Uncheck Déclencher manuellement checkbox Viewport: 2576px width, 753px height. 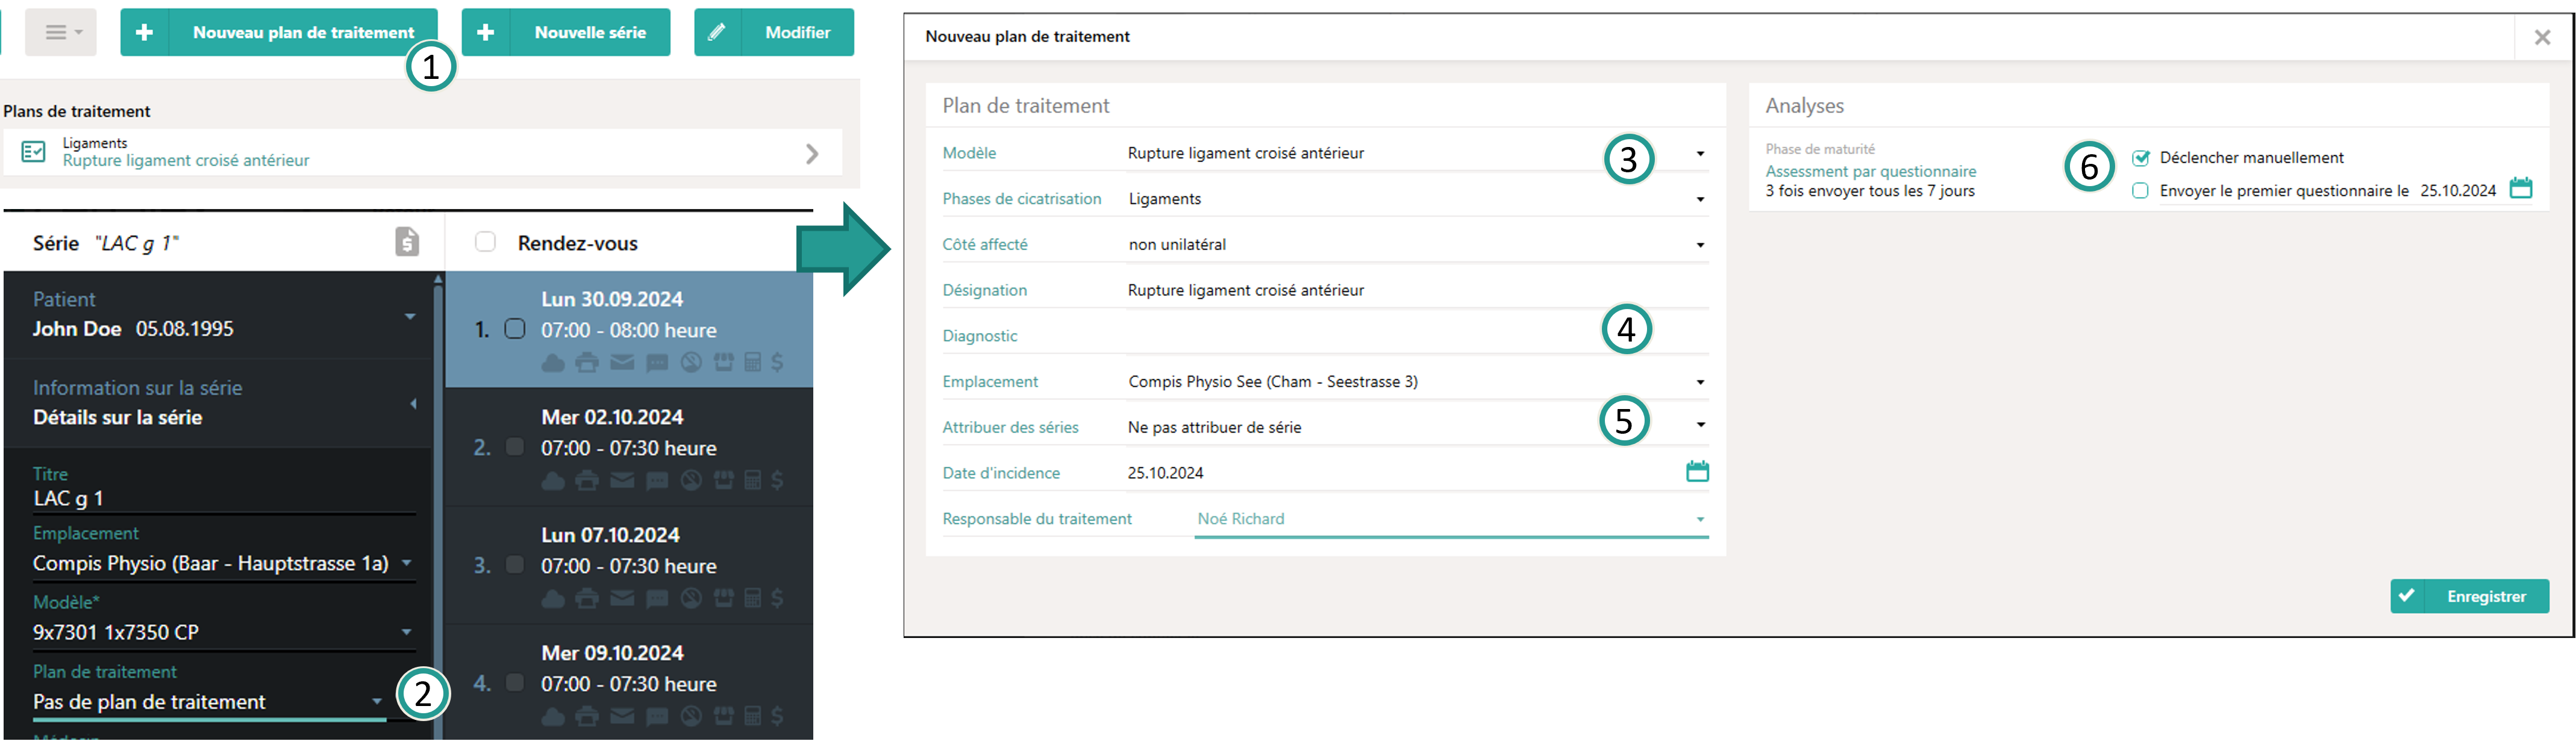pyautogui.click(x=2141, y=158)
